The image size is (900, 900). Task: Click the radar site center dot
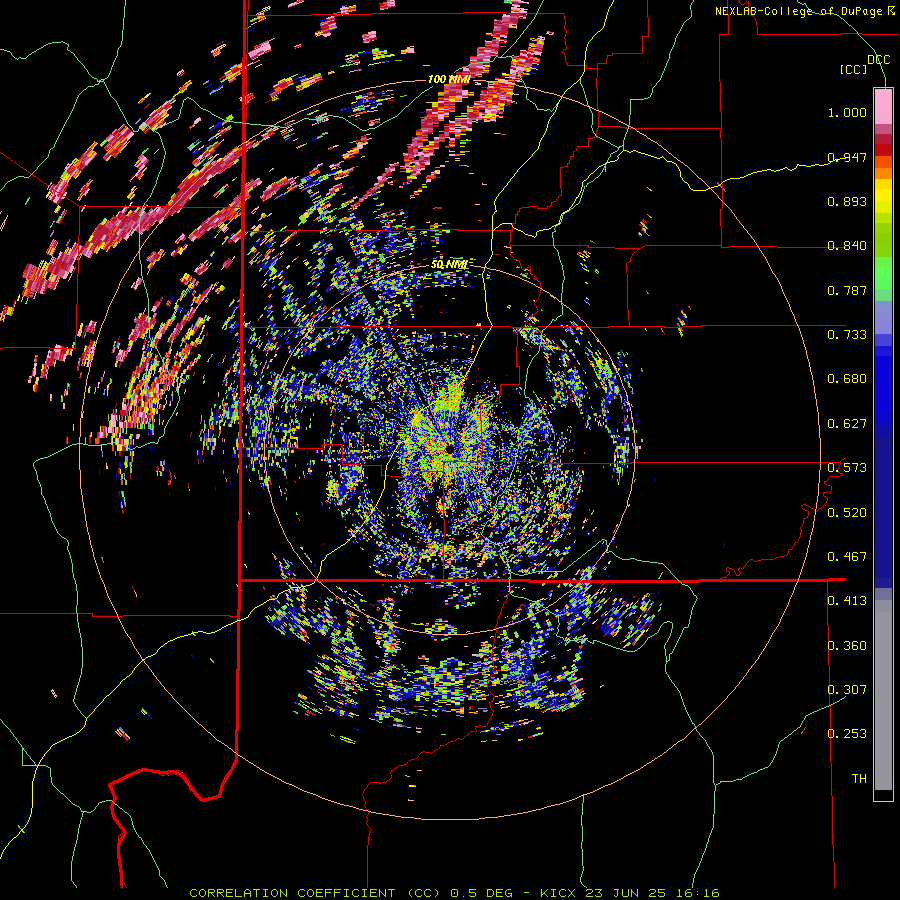click(448, 449)
